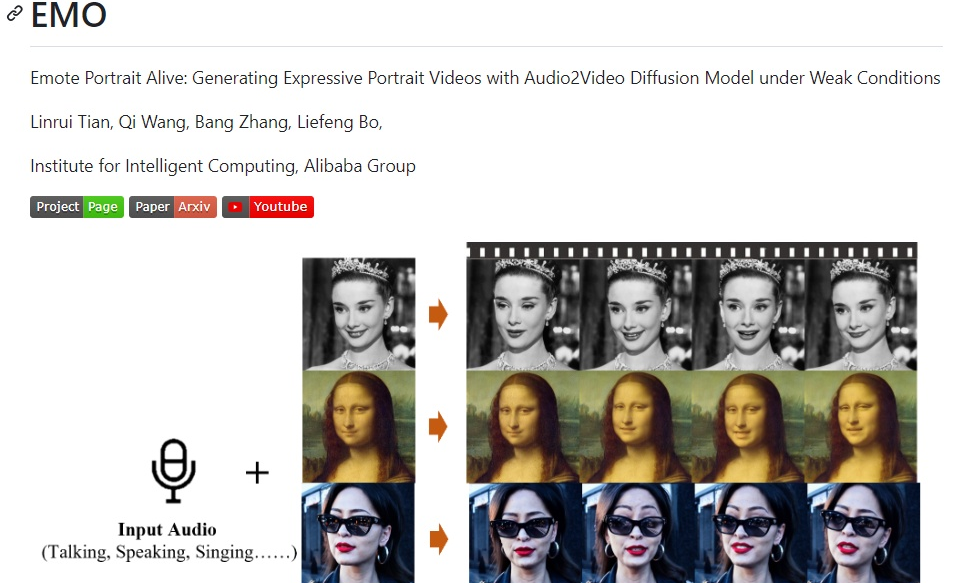Viewport: 960px width, 584px height.
Task: Open the Paper Arxiv badge link
Action: click(x=172, y=207)
